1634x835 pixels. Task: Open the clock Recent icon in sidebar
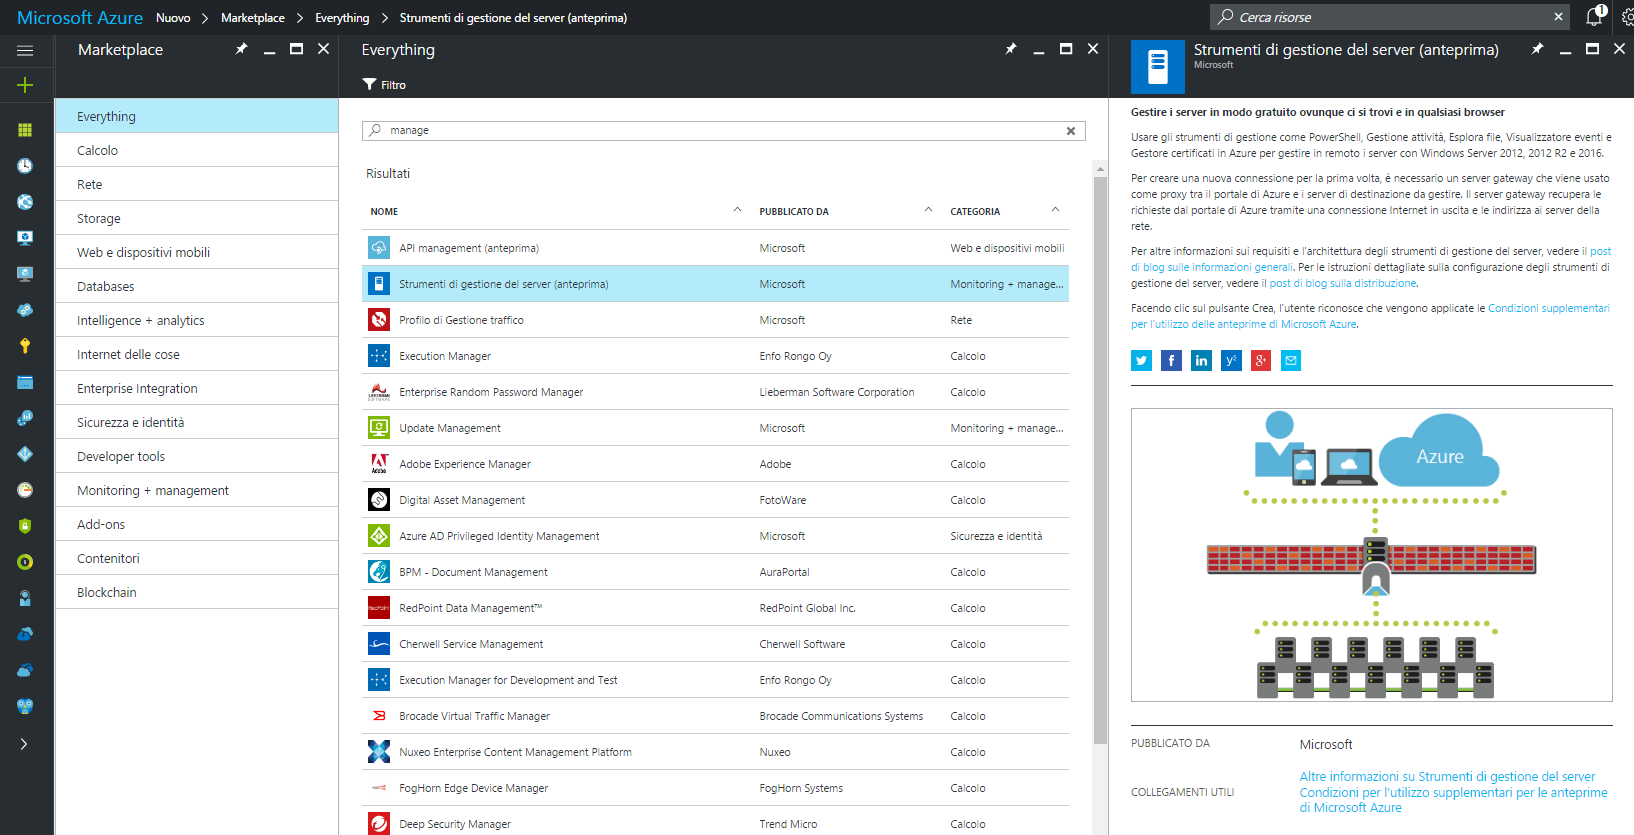point(25,166)
